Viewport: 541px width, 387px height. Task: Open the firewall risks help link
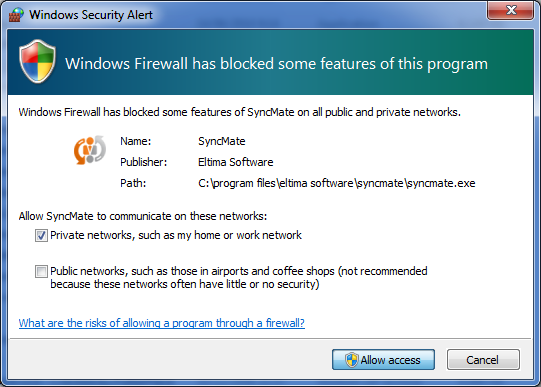coord(162,323)
